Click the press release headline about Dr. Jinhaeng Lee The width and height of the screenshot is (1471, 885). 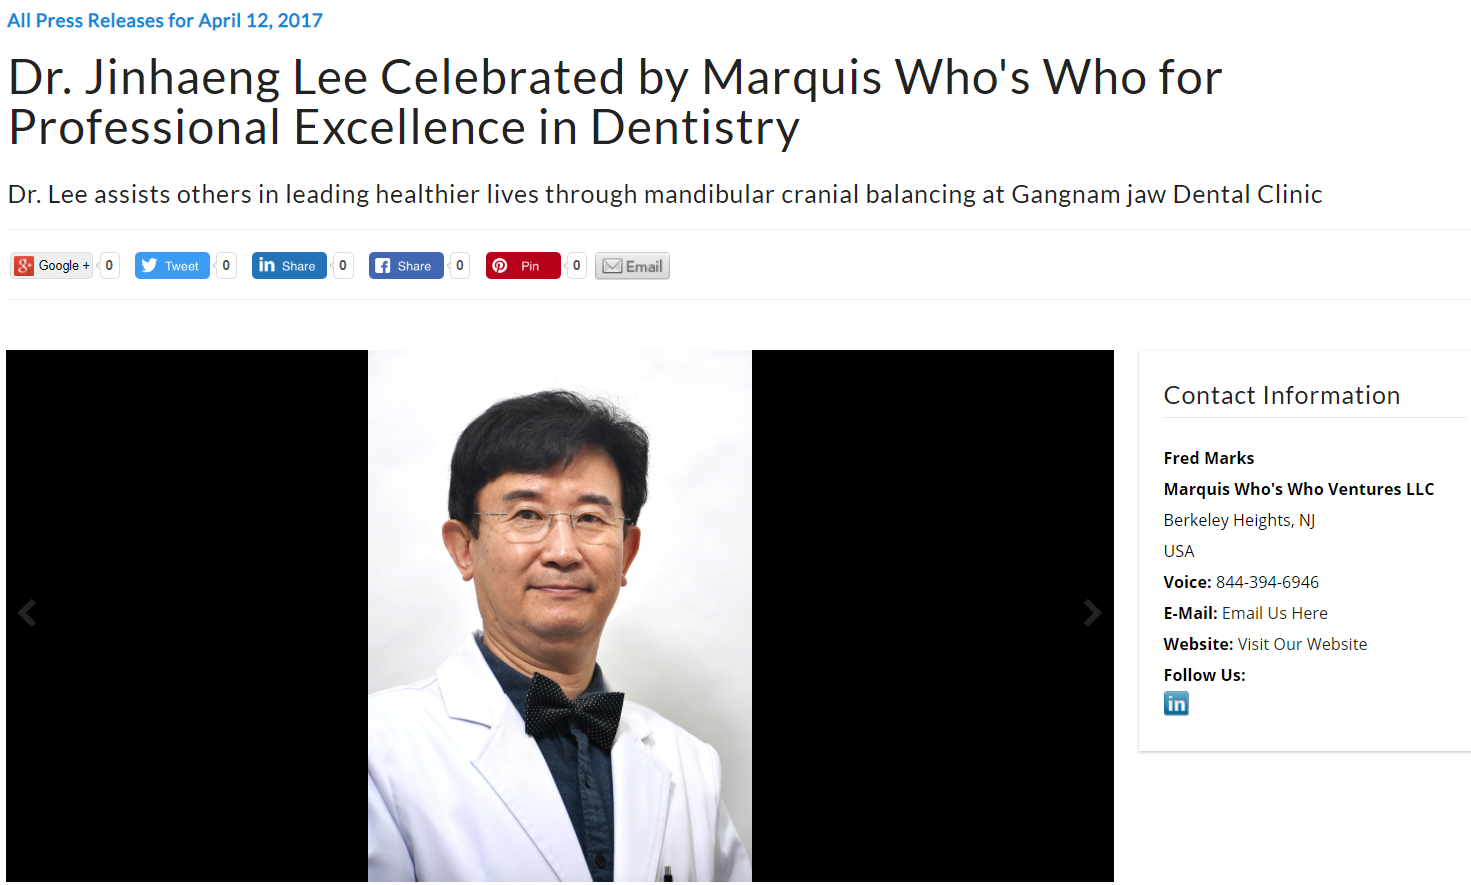[615, 102]
